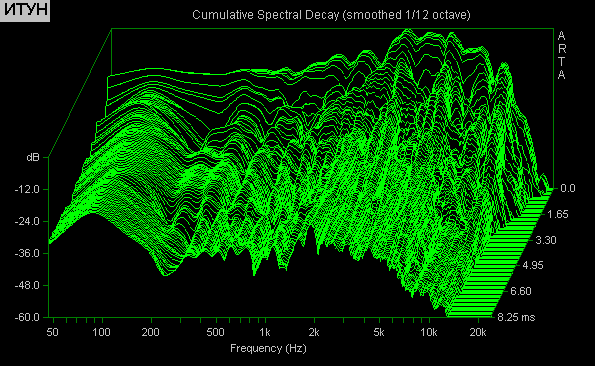Click the vertical ARTA watermark text
Image resolution: width=595 pixels, height=366 pixels.
[562, 55]
